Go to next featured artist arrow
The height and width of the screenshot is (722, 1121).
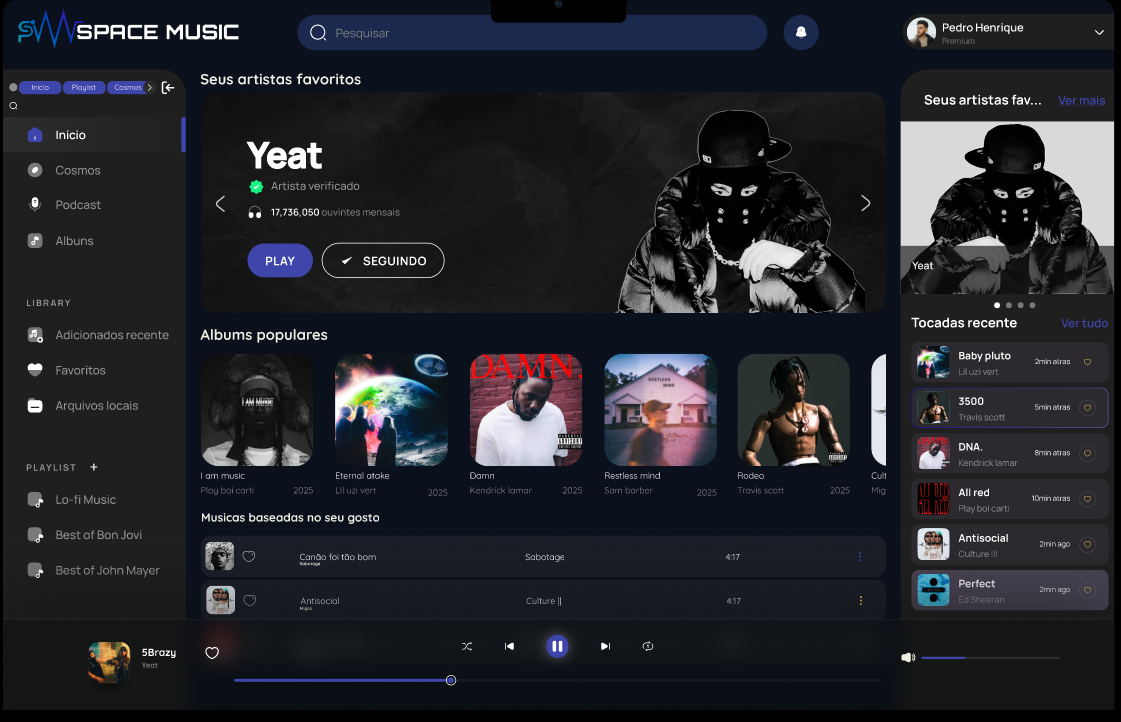click(x=865, y=204)
